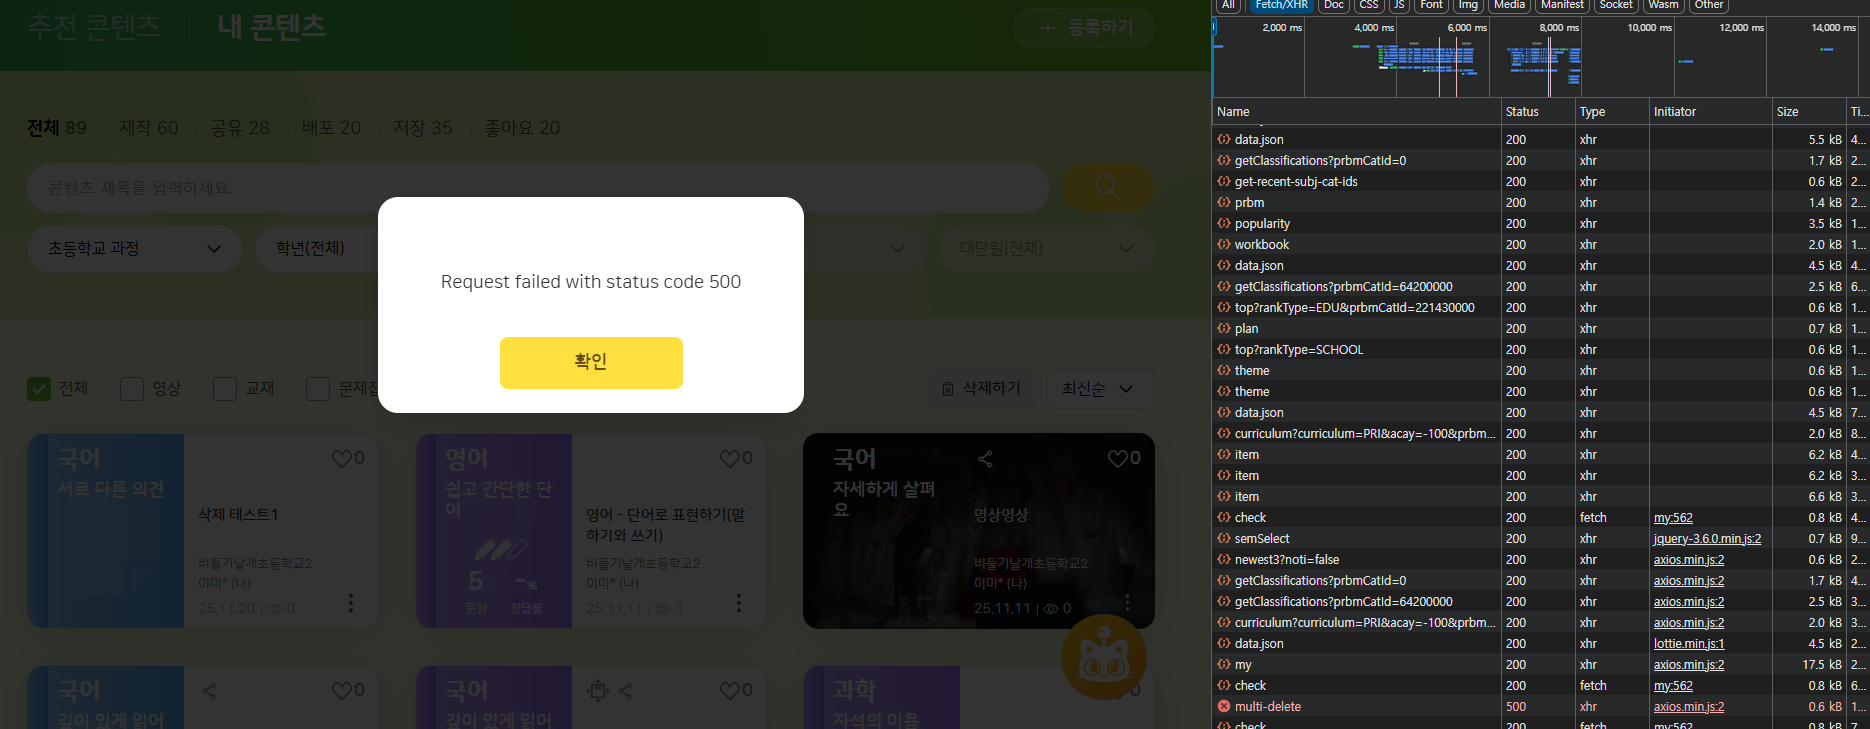
Task: Click the search magnifier icon button
Action: point(1107,187)
